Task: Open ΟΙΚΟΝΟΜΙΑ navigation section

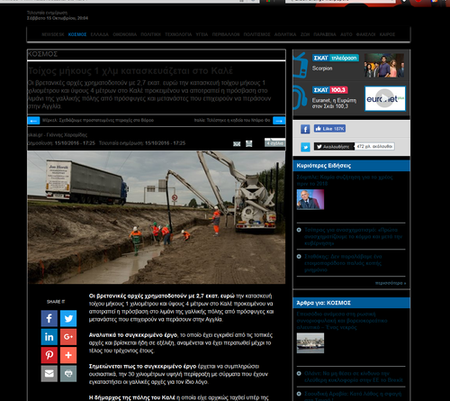Action: click(x=125, y=34)
